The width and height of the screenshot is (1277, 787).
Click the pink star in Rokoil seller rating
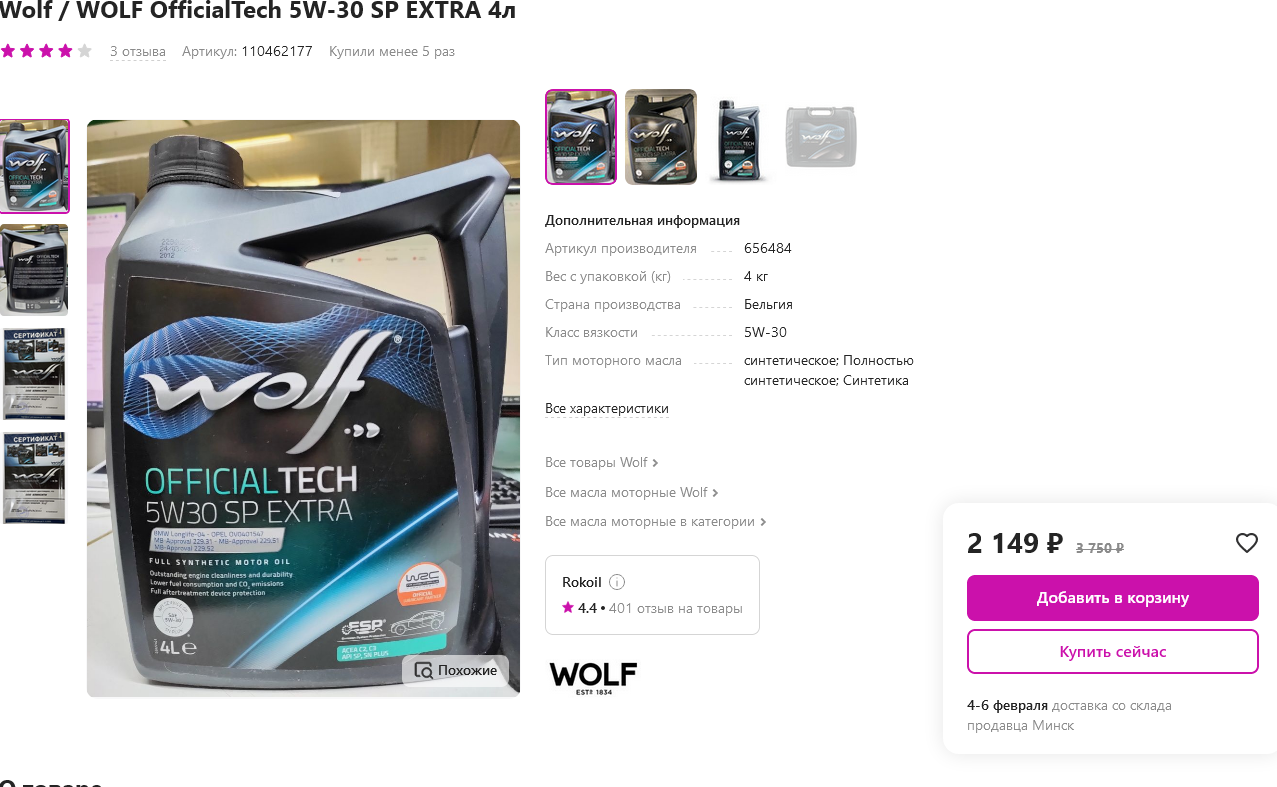[568, 607]
